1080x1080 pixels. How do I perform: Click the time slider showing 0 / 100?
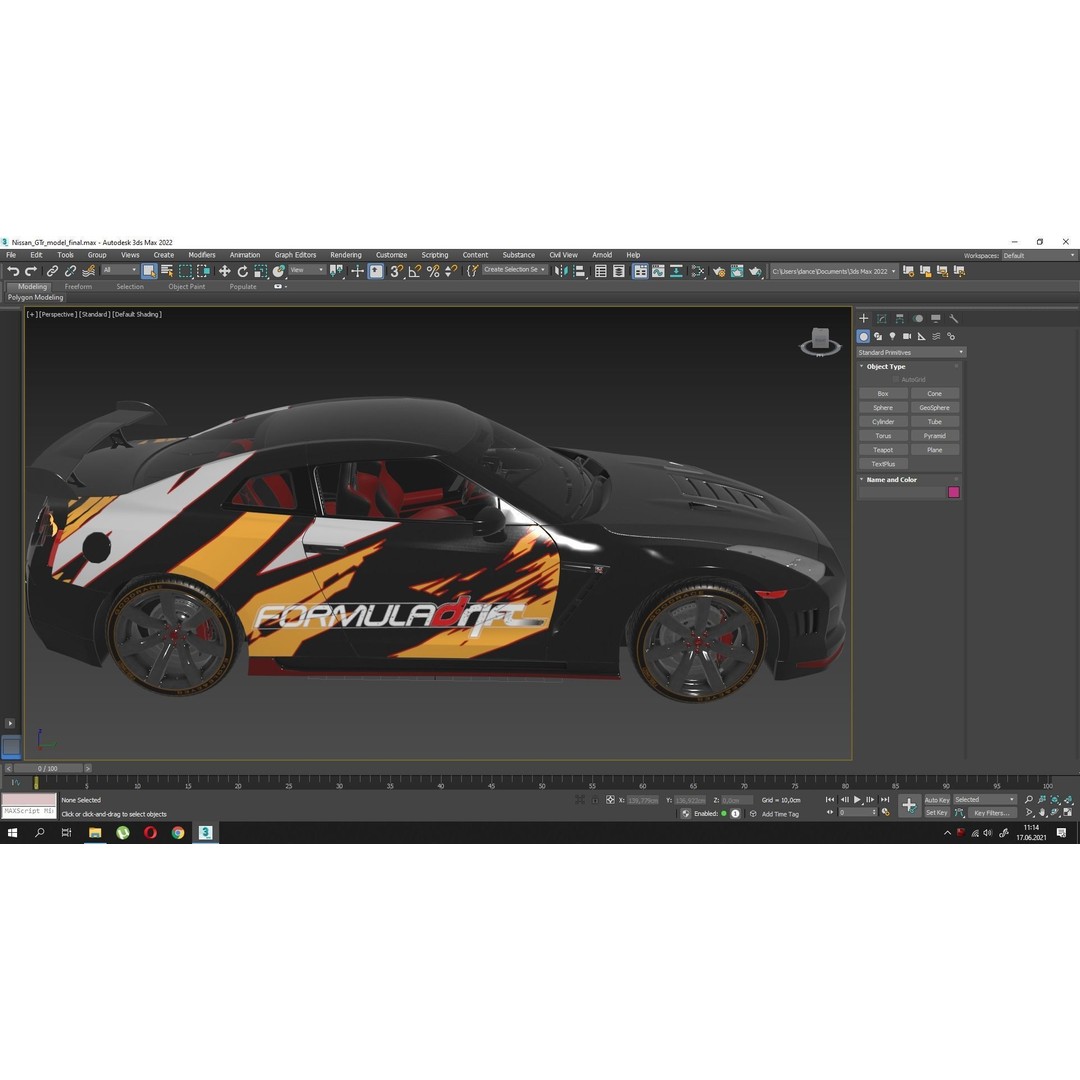pos(48,769)
